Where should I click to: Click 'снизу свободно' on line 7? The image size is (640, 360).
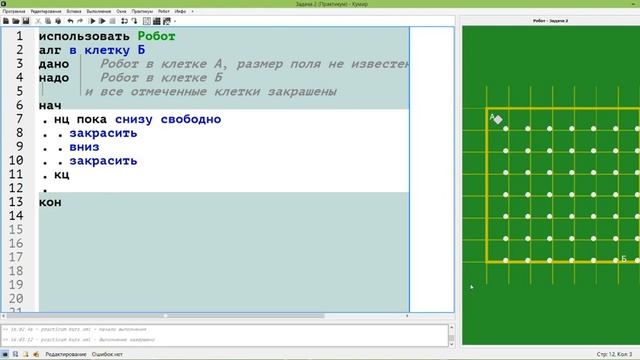coord(168,120)
